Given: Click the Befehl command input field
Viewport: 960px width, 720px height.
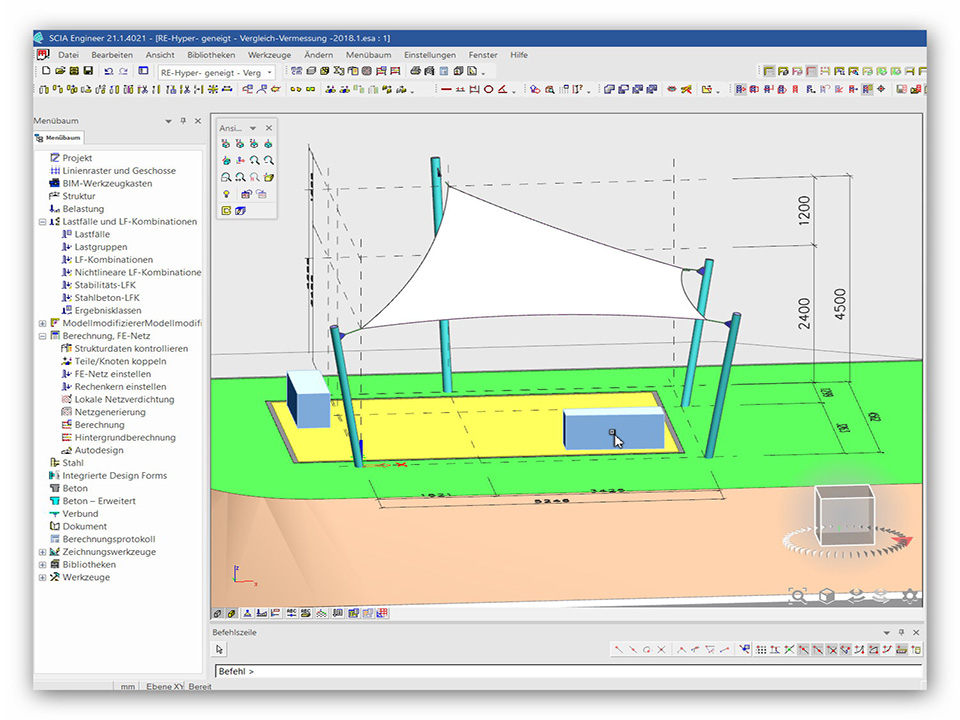Looking at the screenshot, I should (x=560, y=671).
